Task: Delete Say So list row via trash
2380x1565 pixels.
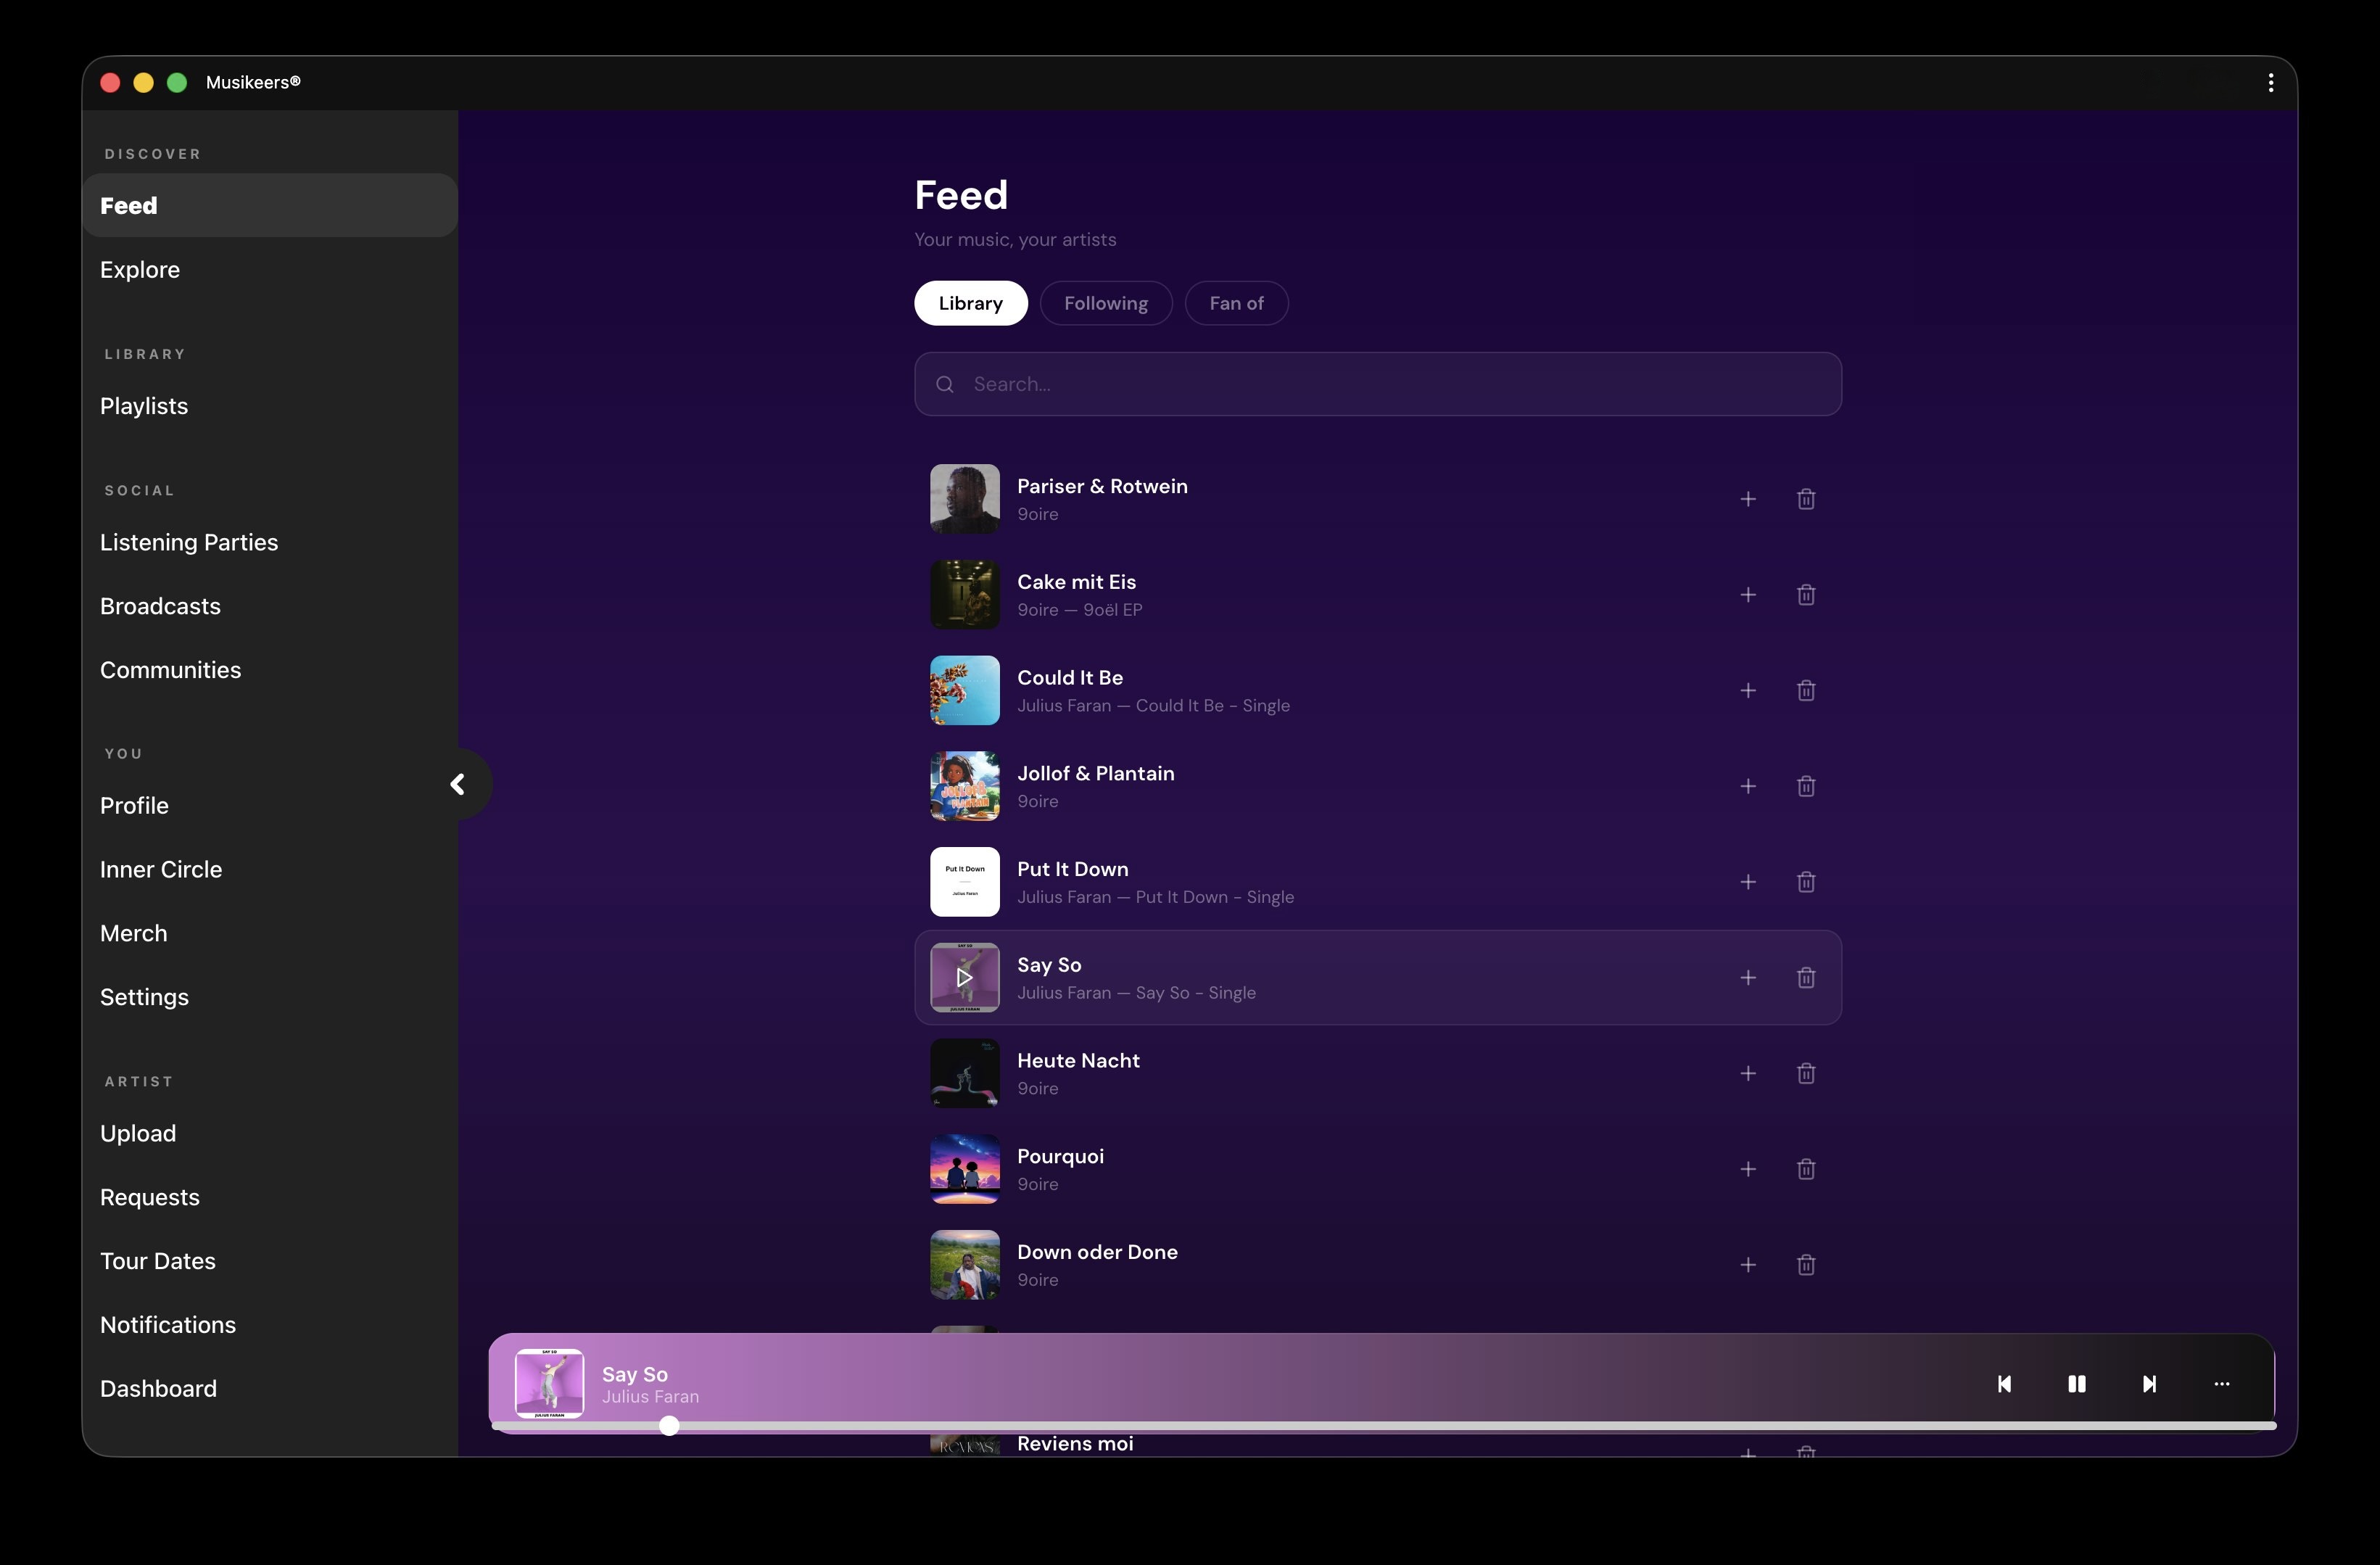Action: [1805, 978]
